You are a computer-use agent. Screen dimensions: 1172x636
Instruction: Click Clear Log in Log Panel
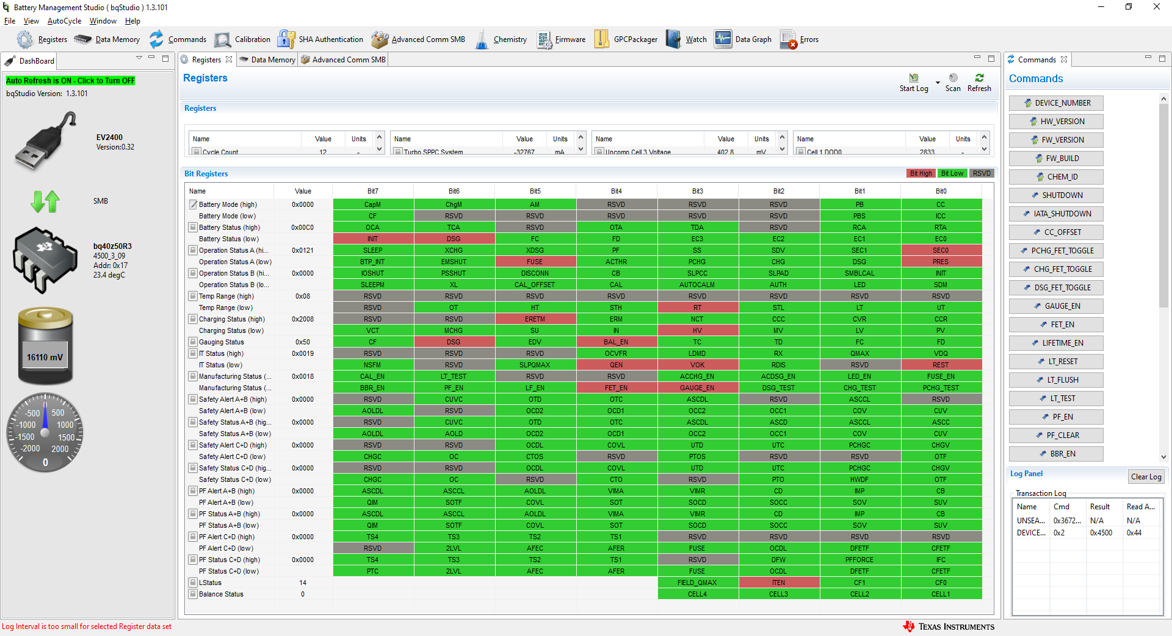[x=1146, y=477]
